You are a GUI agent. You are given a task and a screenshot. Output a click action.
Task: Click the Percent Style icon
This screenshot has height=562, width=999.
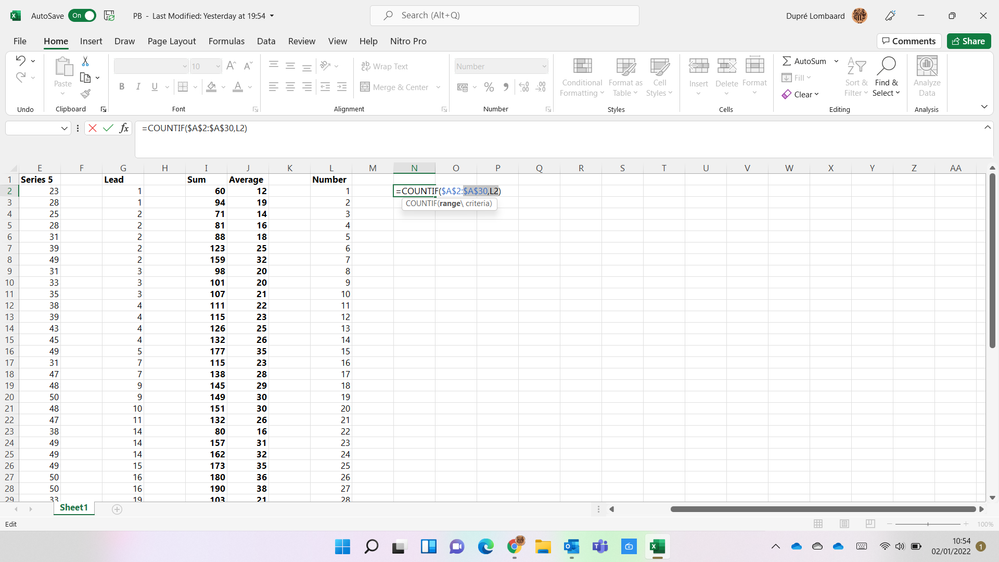pyautogui.click(x=489, y=87)
